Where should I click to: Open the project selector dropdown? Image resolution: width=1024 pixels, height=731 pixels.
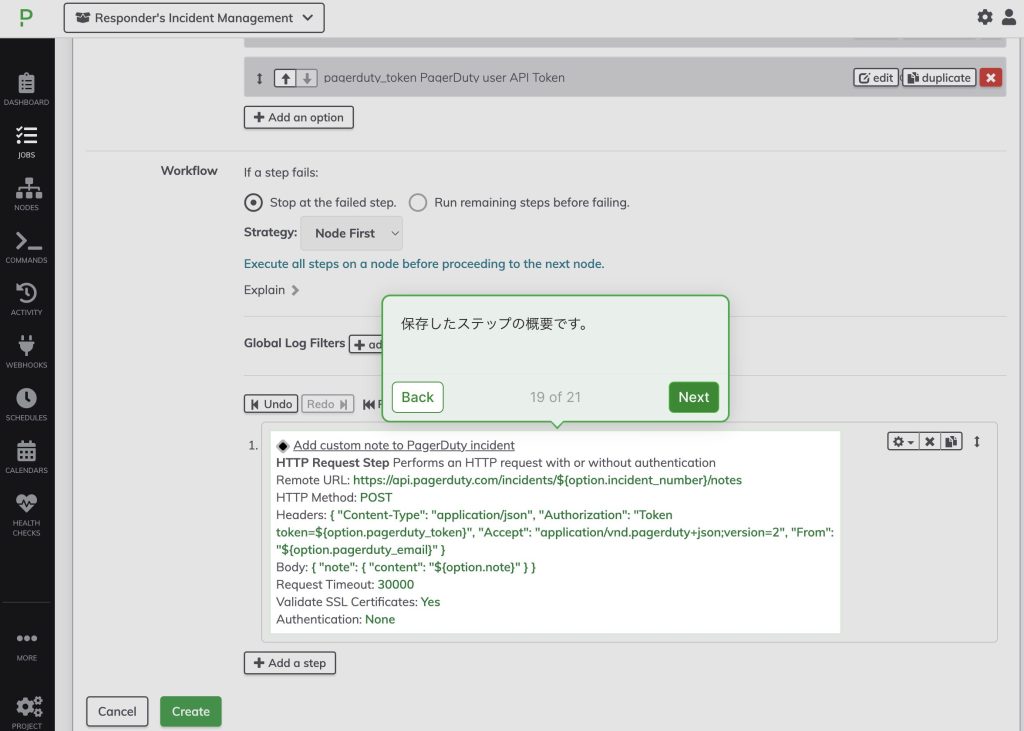click(194, 18)
